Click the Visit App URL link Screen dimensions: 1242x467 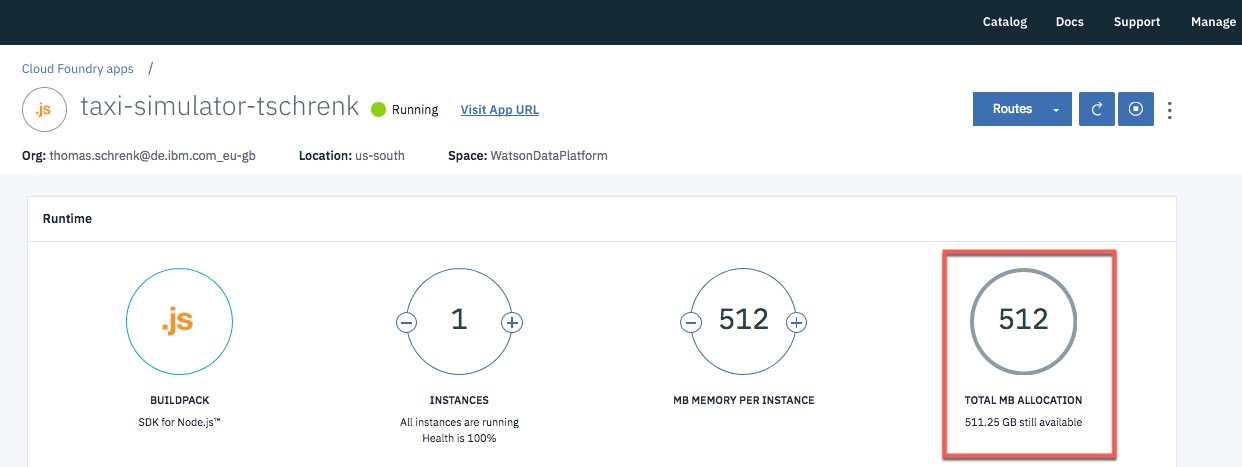click(x=500, y=110)
